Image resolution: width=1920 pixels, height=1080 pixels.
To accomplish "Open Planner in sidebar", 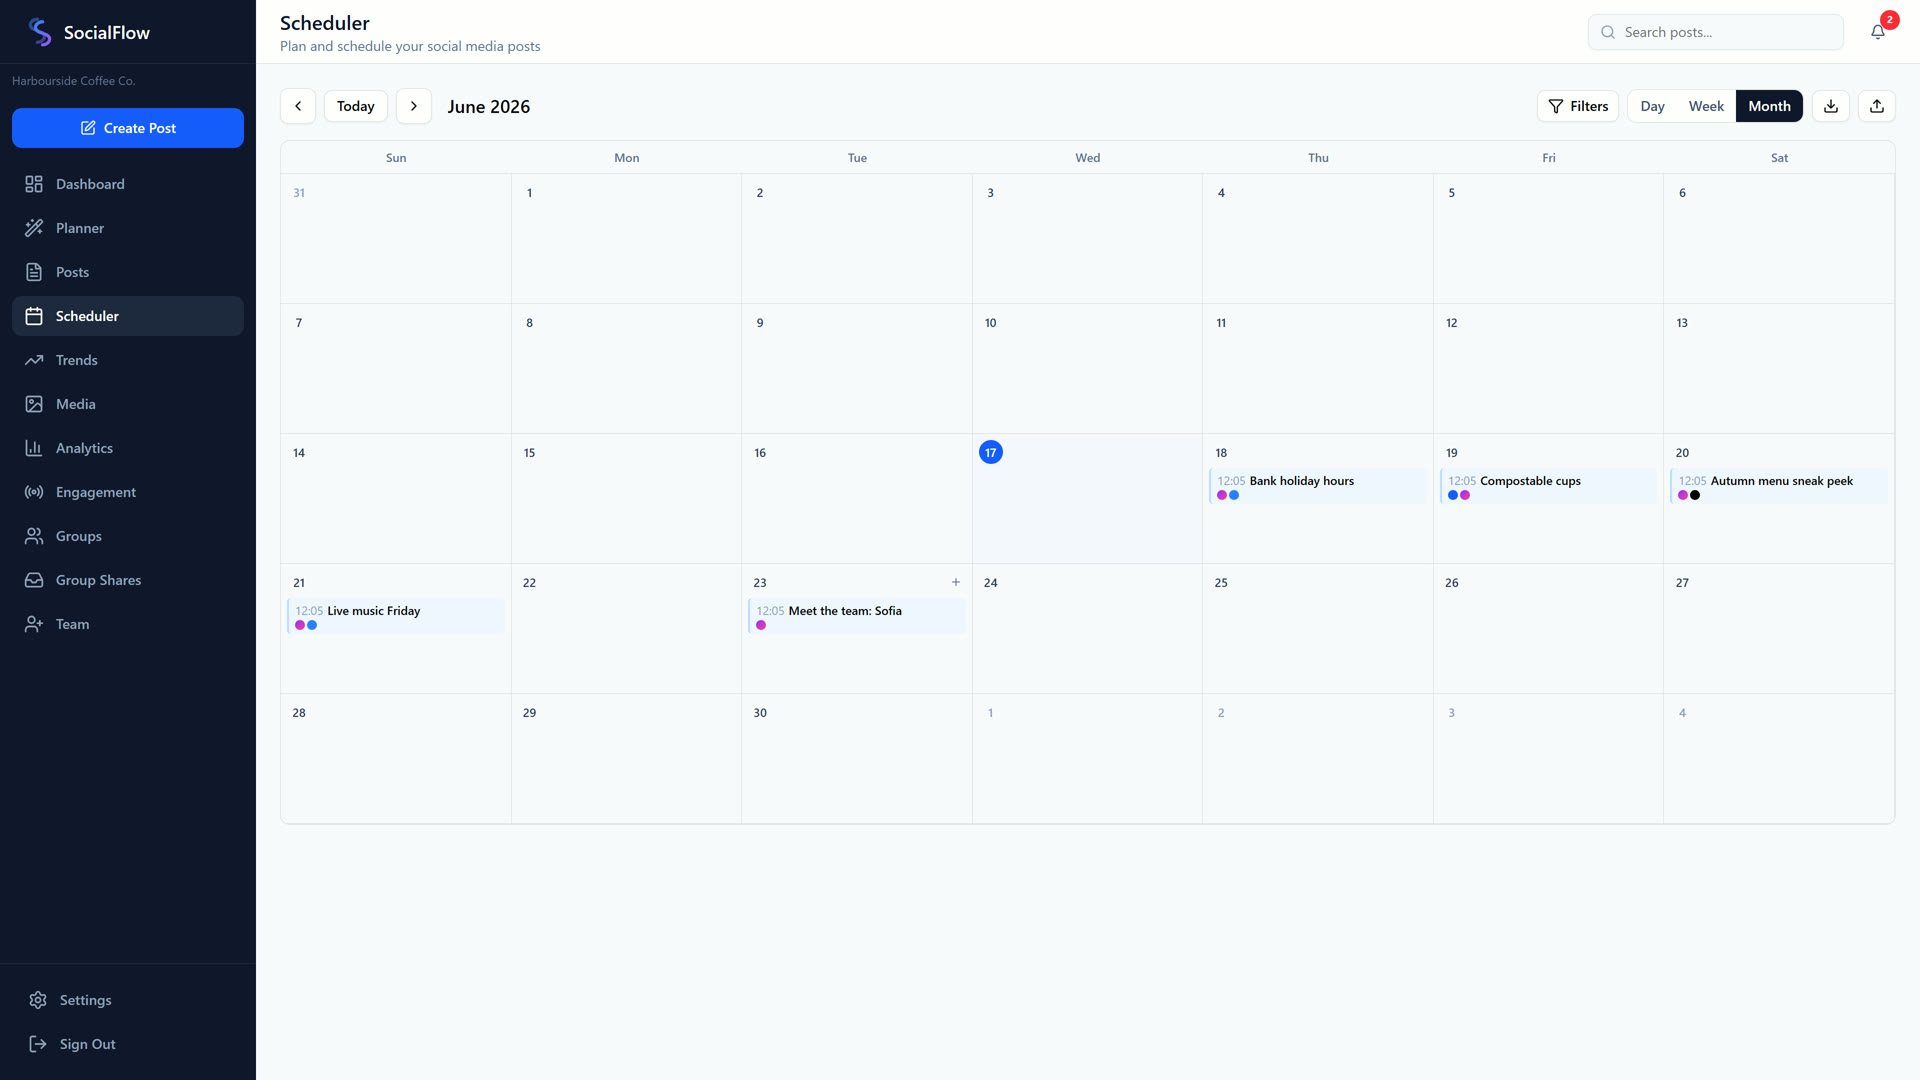I will [128, 228].
